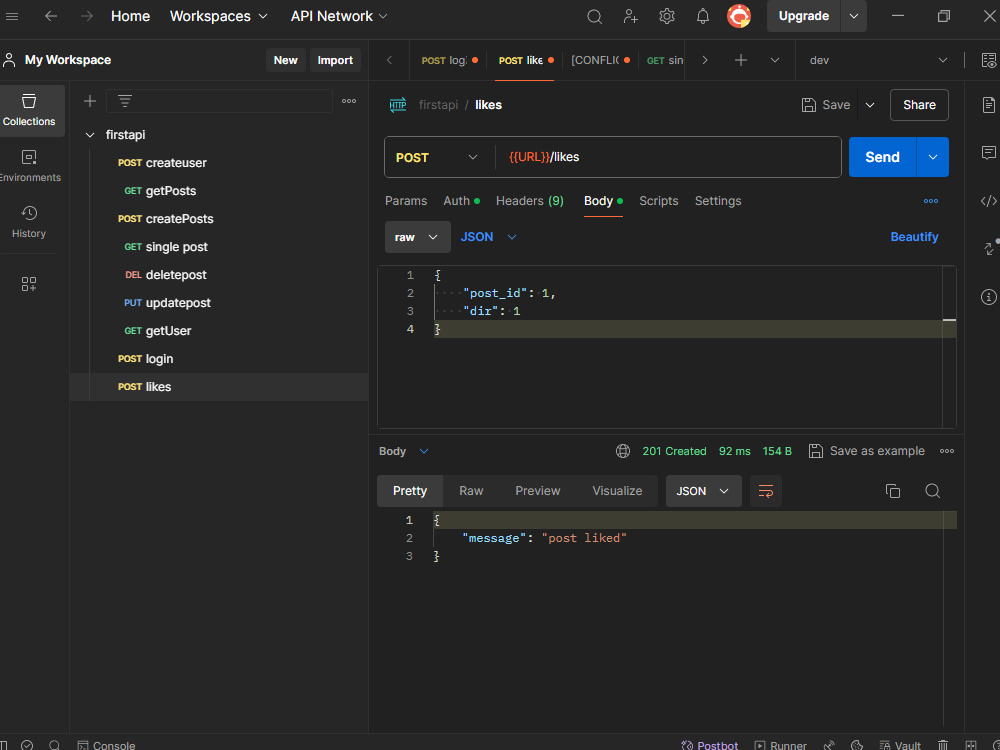Open the notifications bell
Screen dimensions: 1000x750
pos(703,17)
